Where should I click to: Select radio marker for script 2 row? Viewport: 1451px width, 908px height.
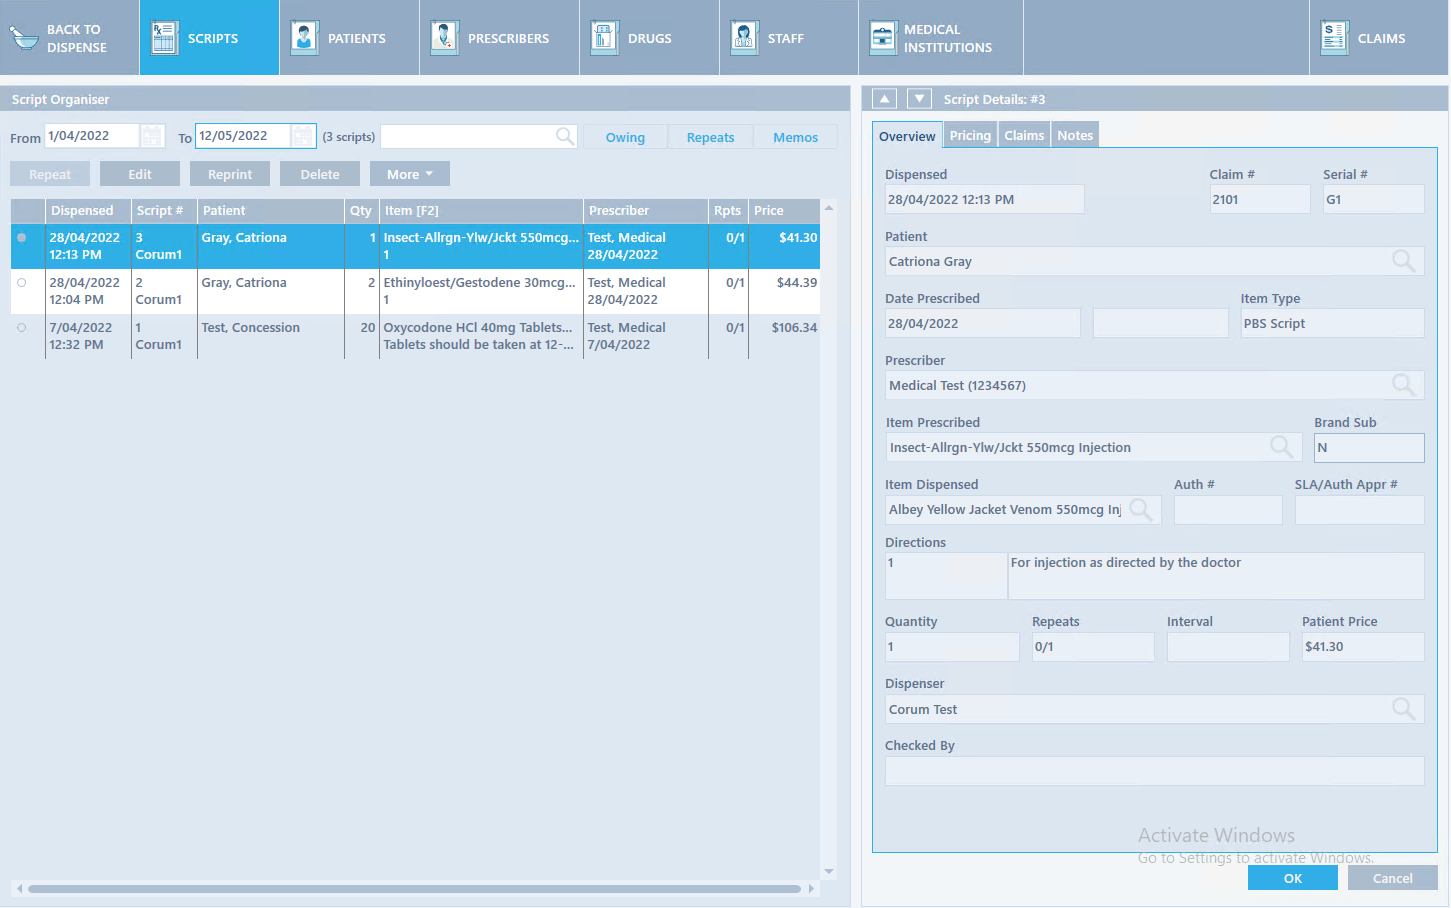coord(22,283)
